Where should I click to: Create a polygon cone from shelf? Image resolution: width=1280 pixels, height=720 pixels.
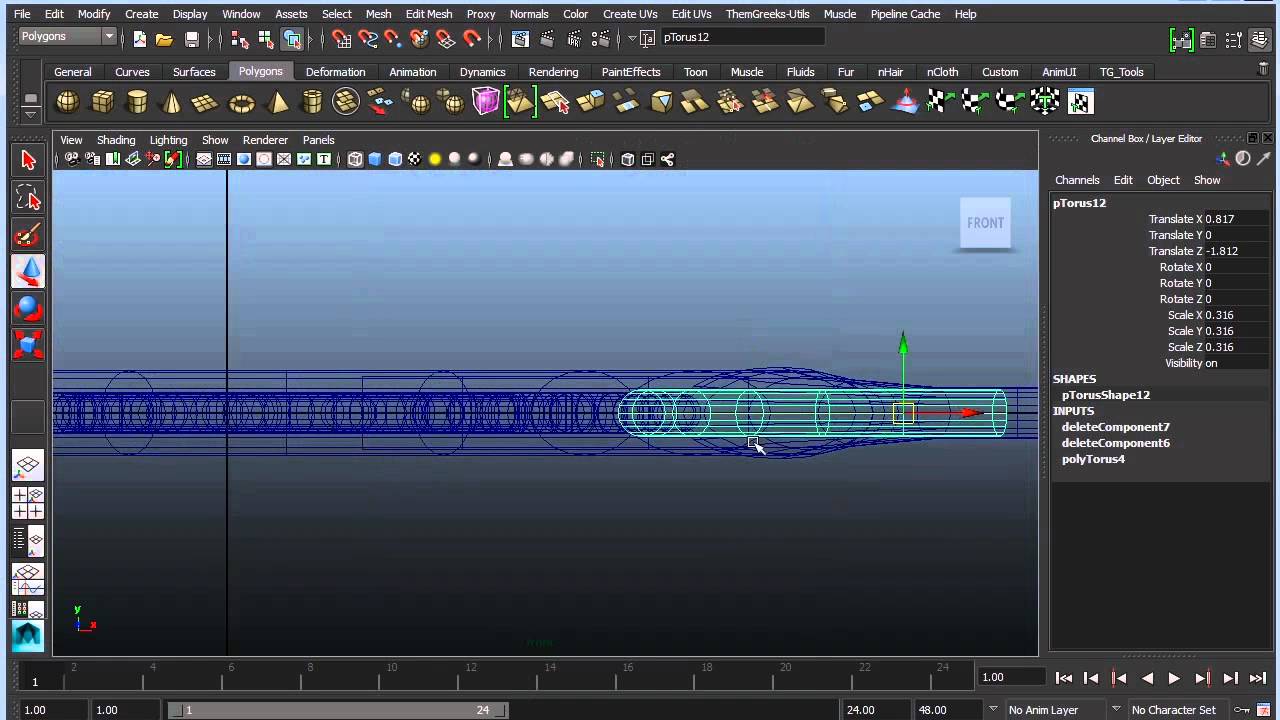[172, 102]
